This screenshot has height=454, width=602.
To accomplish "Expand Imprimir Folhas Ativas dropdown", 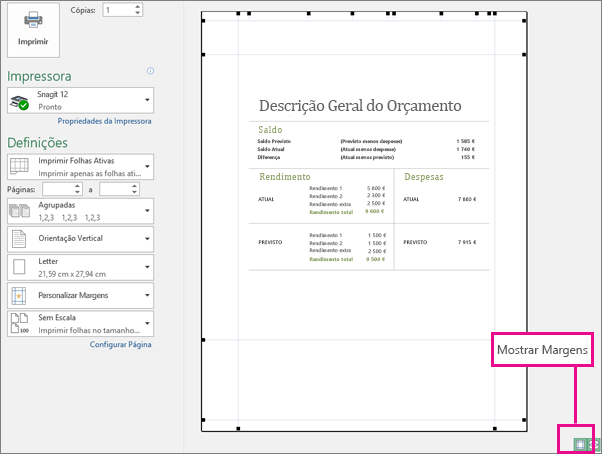I will tap(80, 167).
